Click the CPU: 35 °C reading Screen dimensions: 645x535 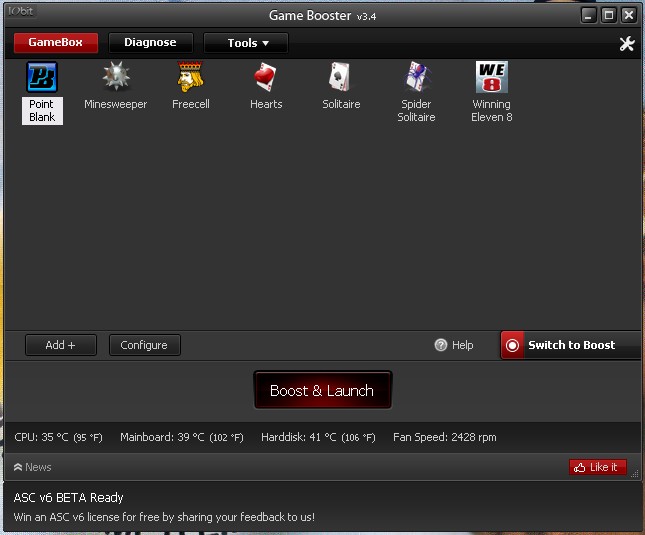tap(58, 437)
